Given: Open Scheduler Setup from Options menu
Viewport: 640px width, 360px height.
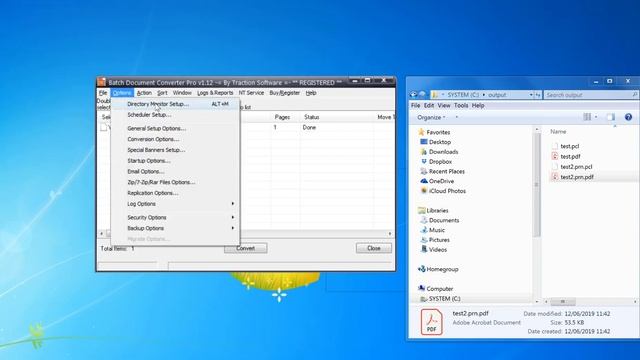Looking at the screenshot, I should (176, 115).
